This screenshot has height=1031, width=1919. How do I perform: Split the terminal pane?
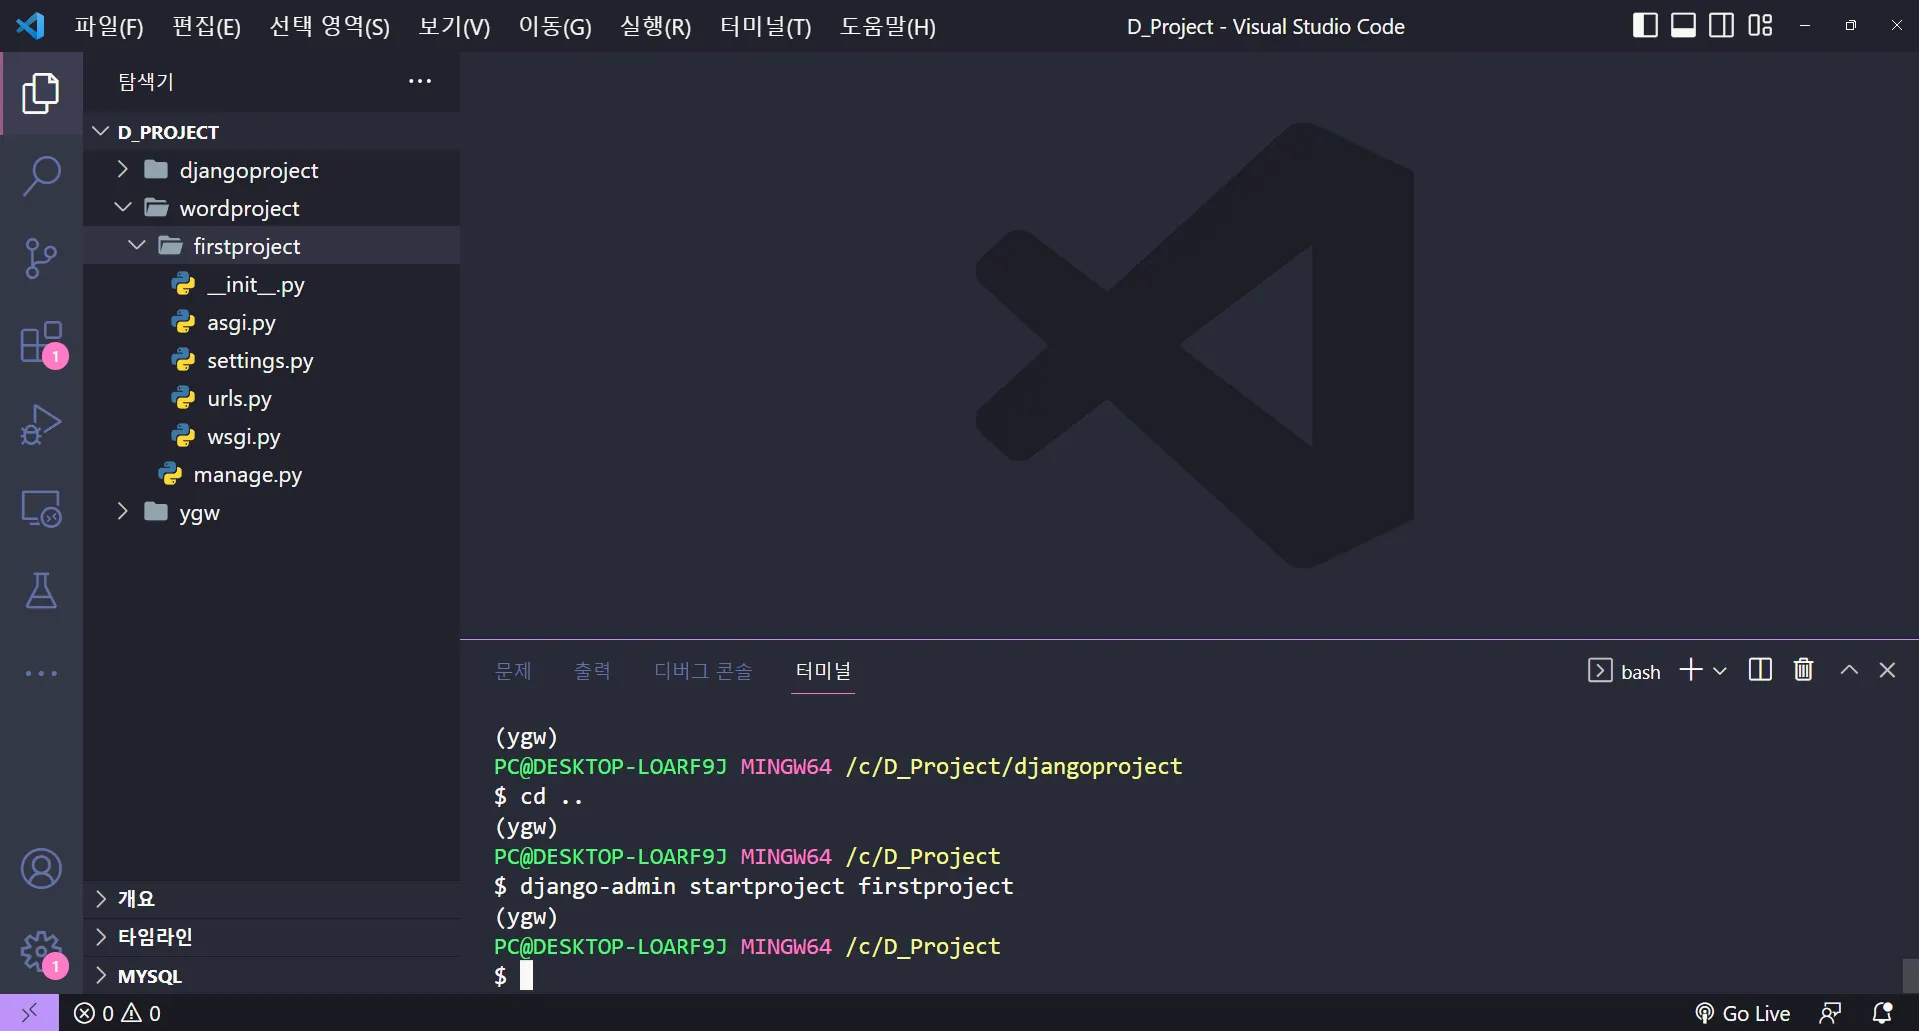tap(1760, 670)
